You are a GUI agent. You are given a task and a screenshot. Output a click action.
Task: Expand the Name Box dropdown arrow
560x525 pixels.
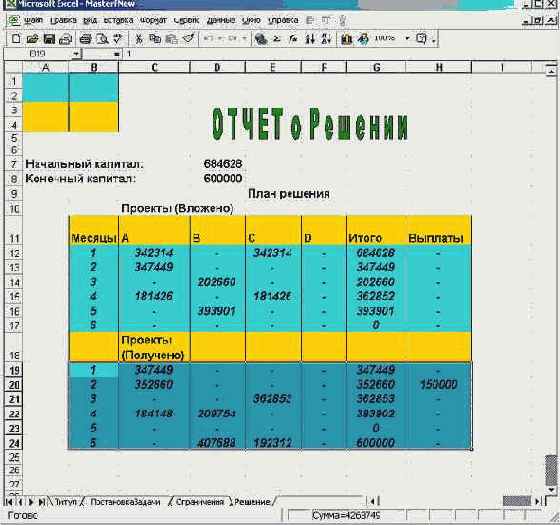(x=76, y=54)
